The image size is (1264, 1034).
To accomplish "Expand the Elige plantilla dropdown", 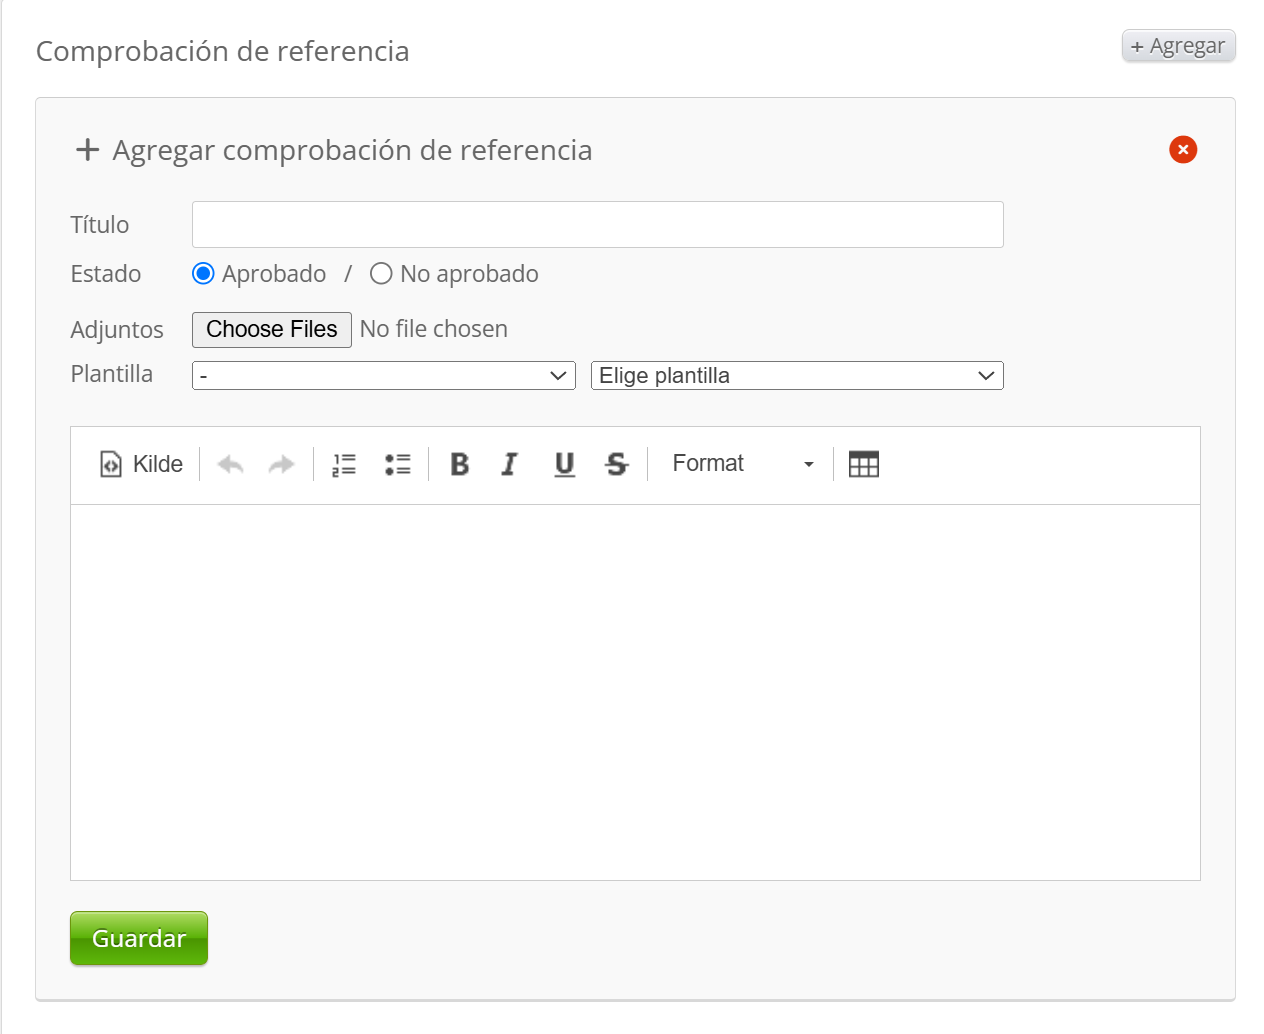I will click(x=796, y=376).
